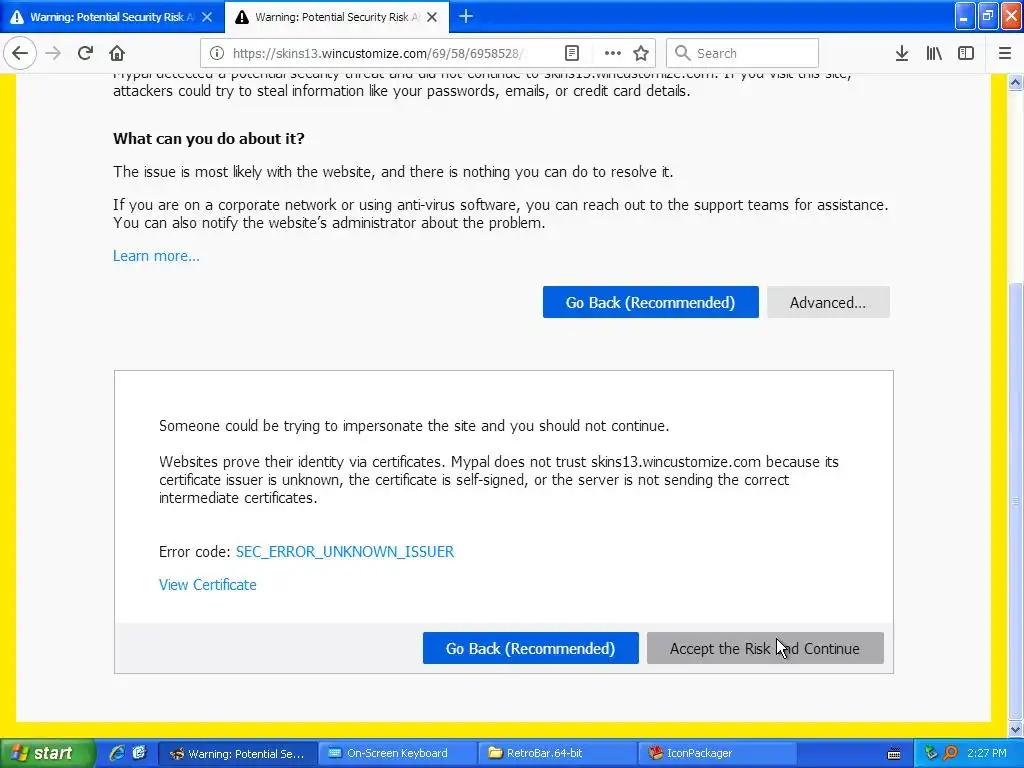Open the page actions three-dot menu

pyautogui.click(x=612, y=53)
